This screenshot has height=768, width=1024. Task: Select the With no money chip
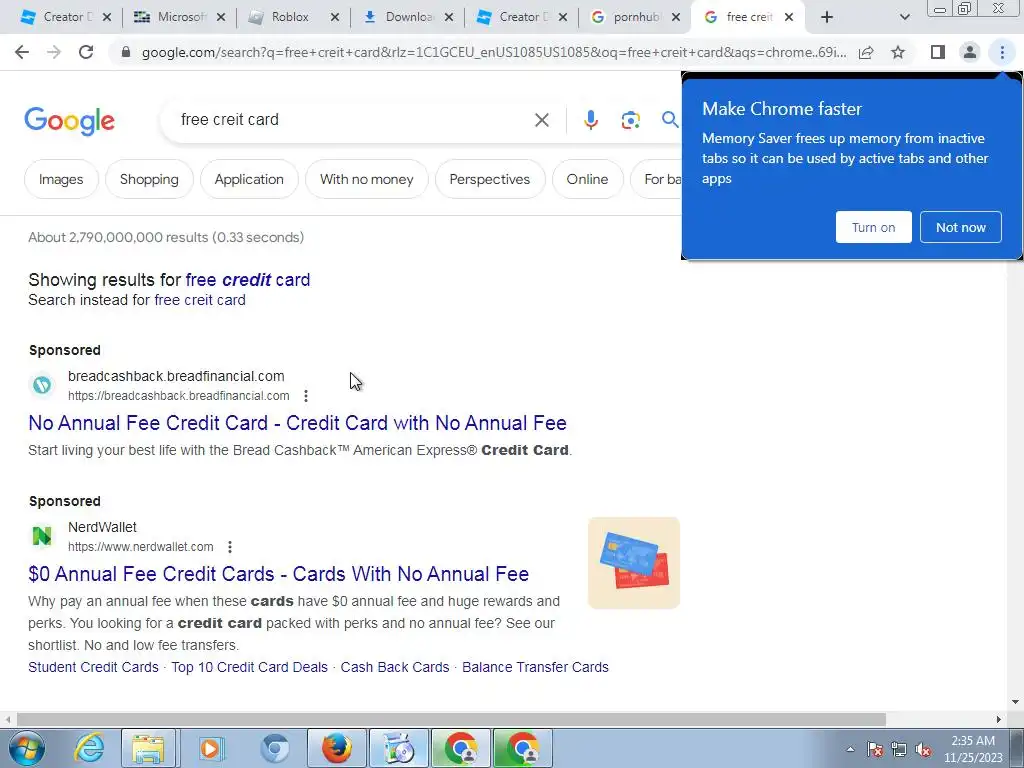(366, 179)
